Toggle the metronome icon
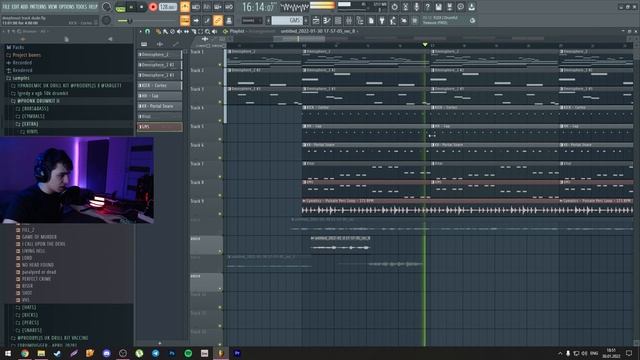This screenshot has width=640, height=360. coord(185,7)
